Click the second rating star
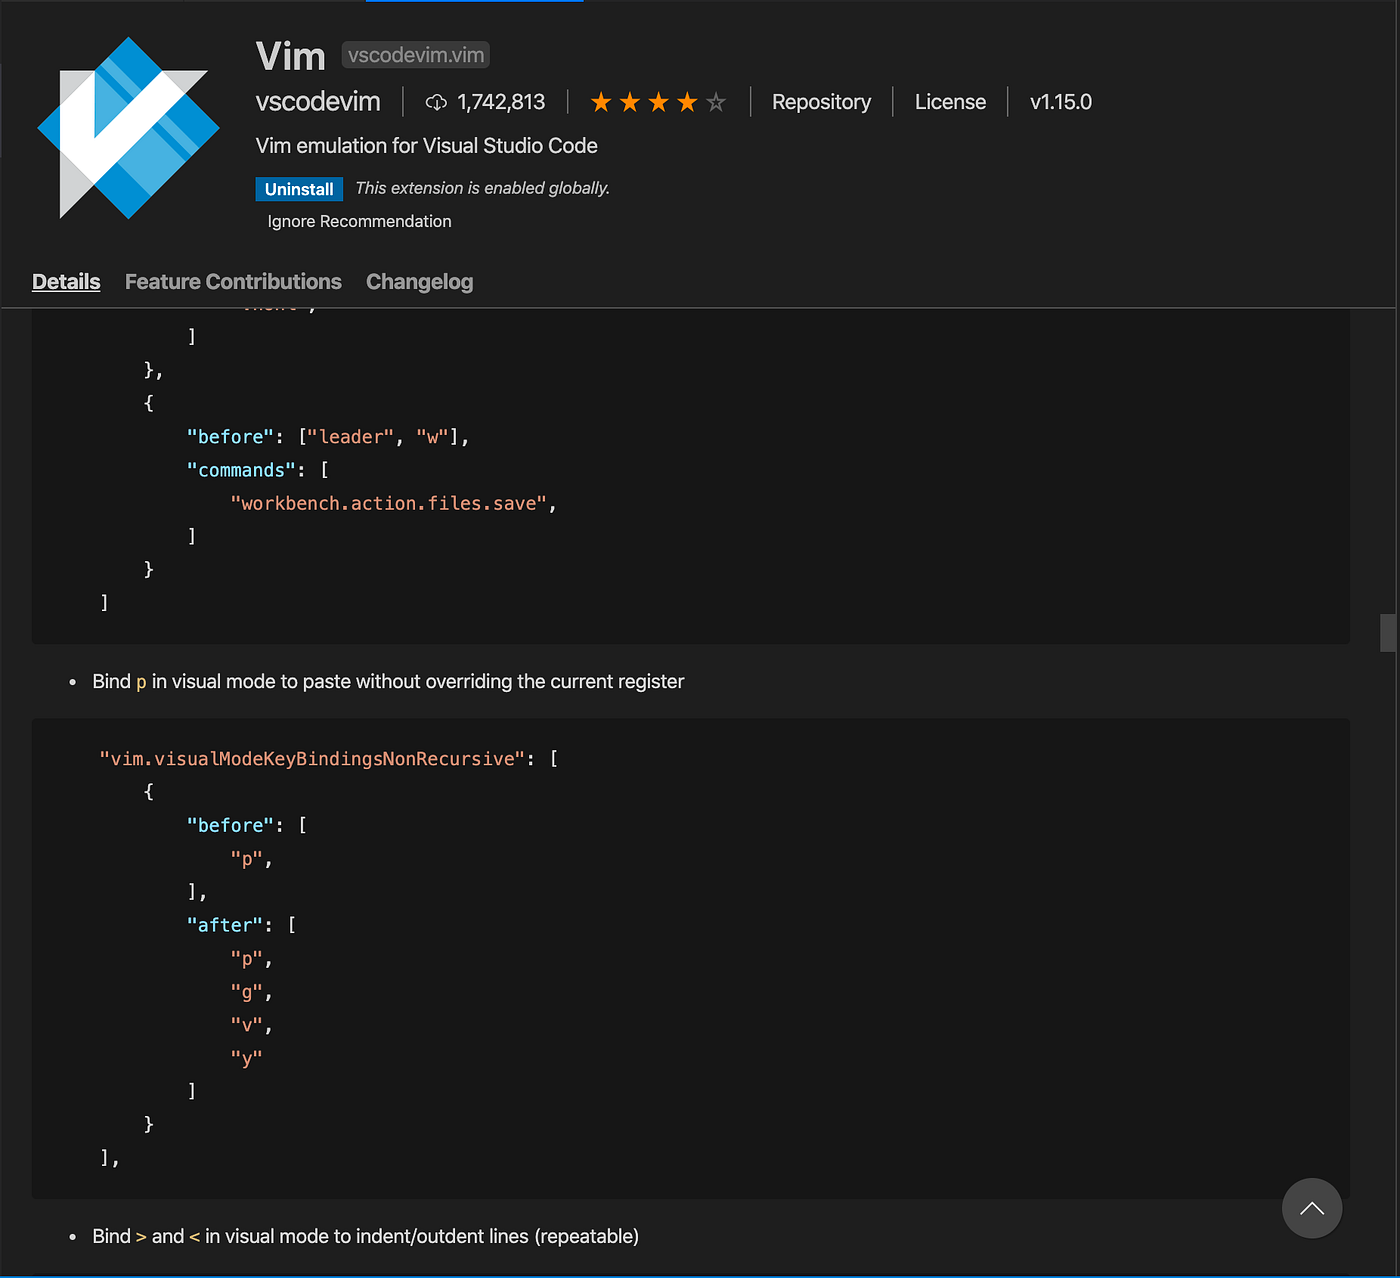 (628, 101)
